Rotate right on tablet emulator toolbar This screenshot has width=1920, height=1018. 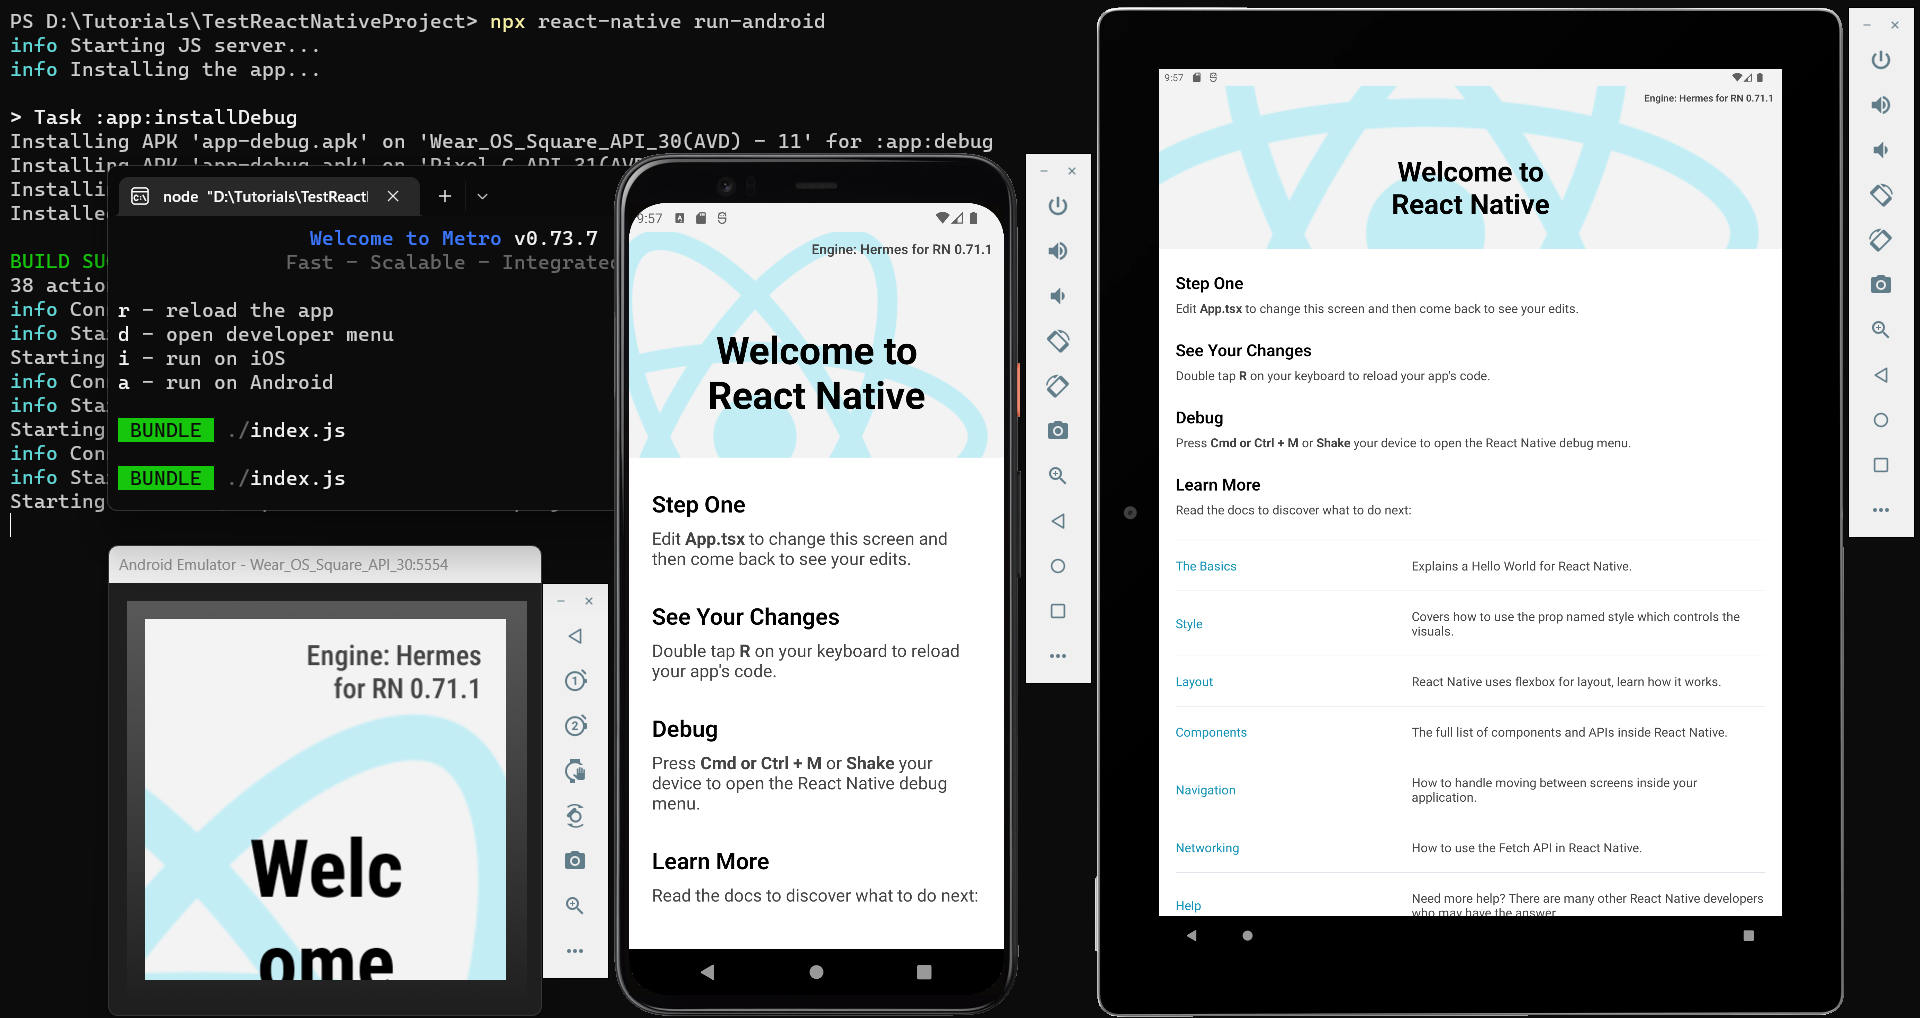pos(1881,240)
